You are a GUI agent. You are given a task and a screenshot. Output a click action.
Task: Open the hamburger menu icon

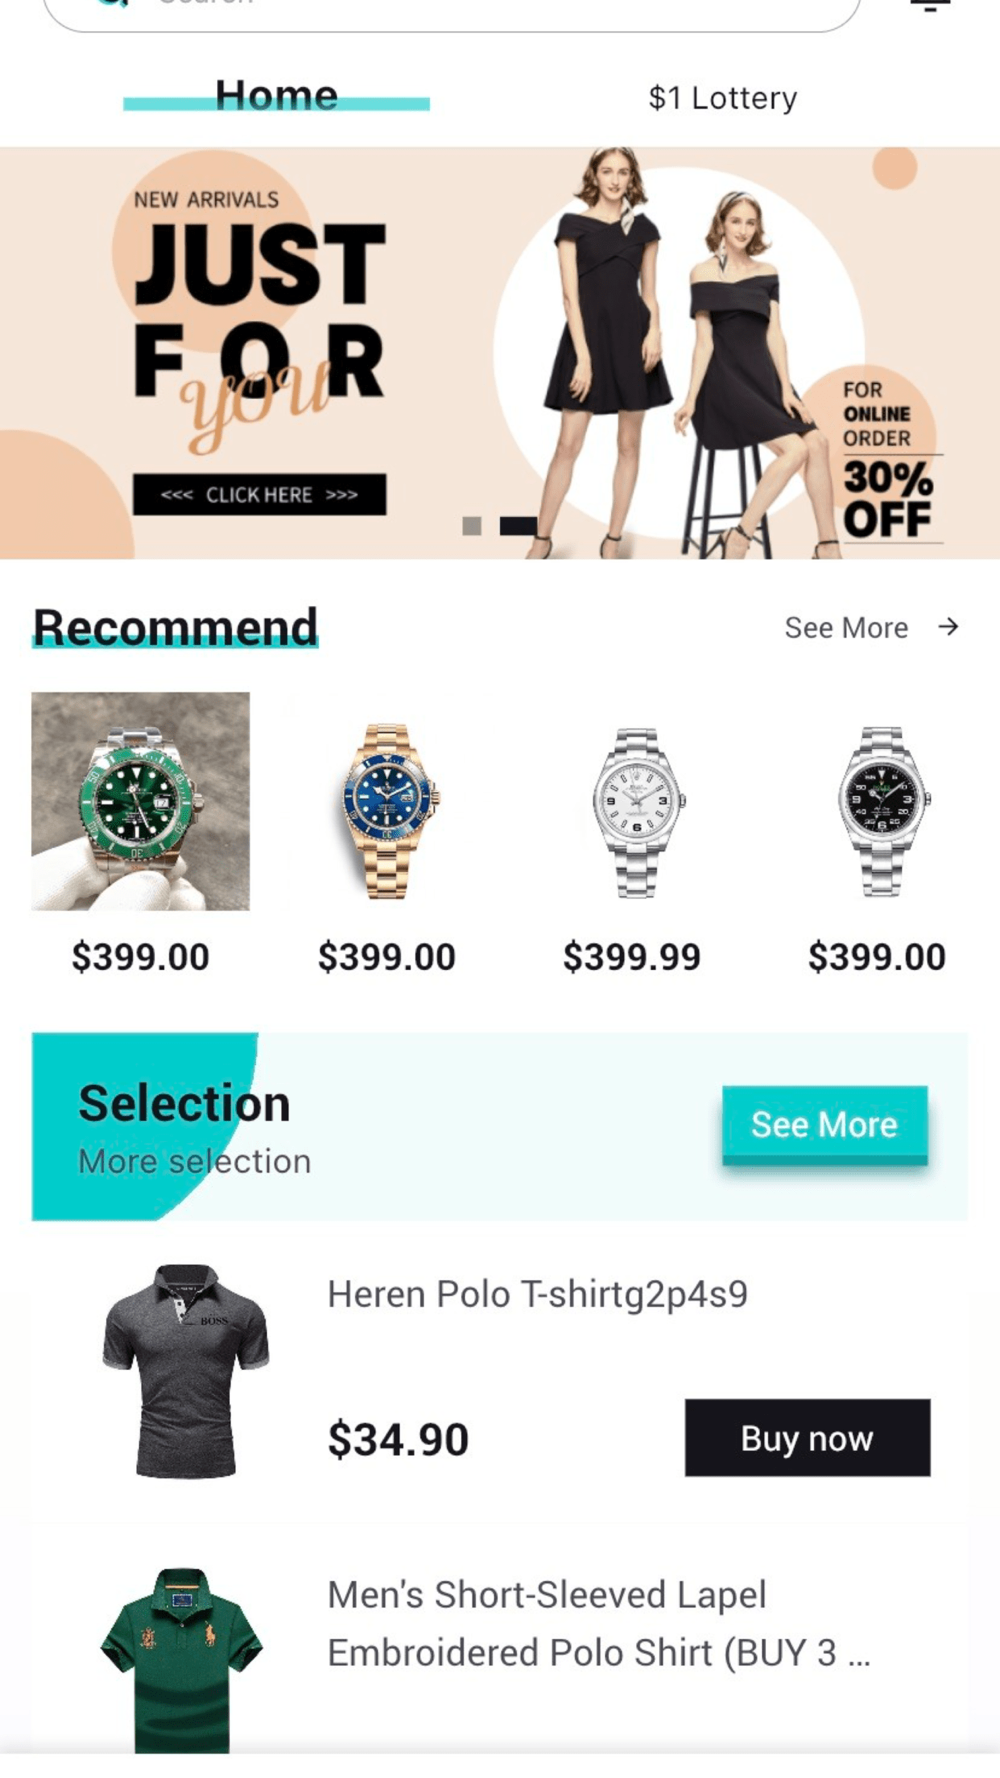point(930,4)
